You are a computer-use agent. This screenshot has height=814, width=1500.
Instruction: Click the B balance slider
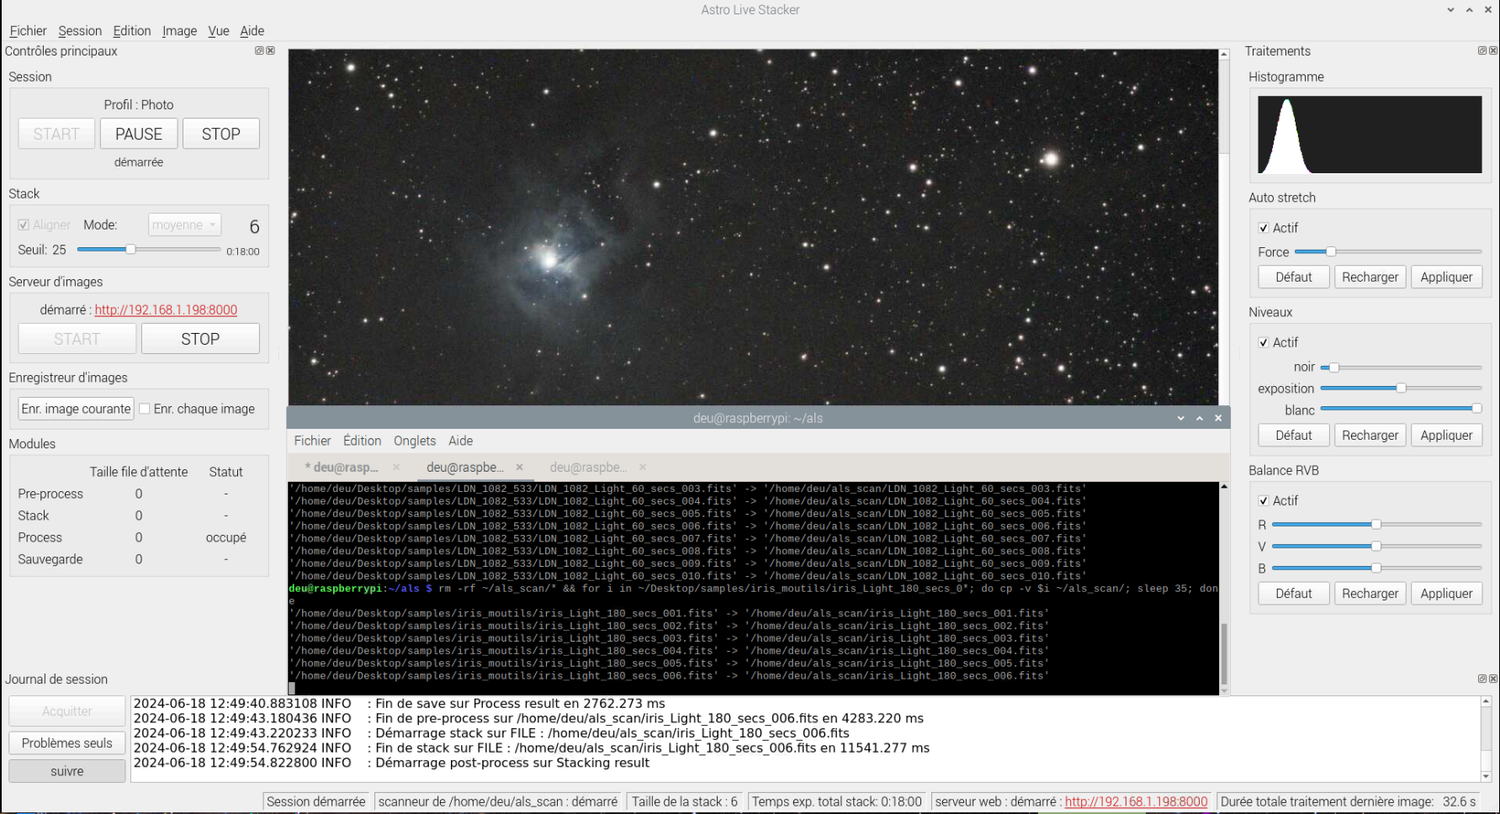click(x=1376, y=568)
